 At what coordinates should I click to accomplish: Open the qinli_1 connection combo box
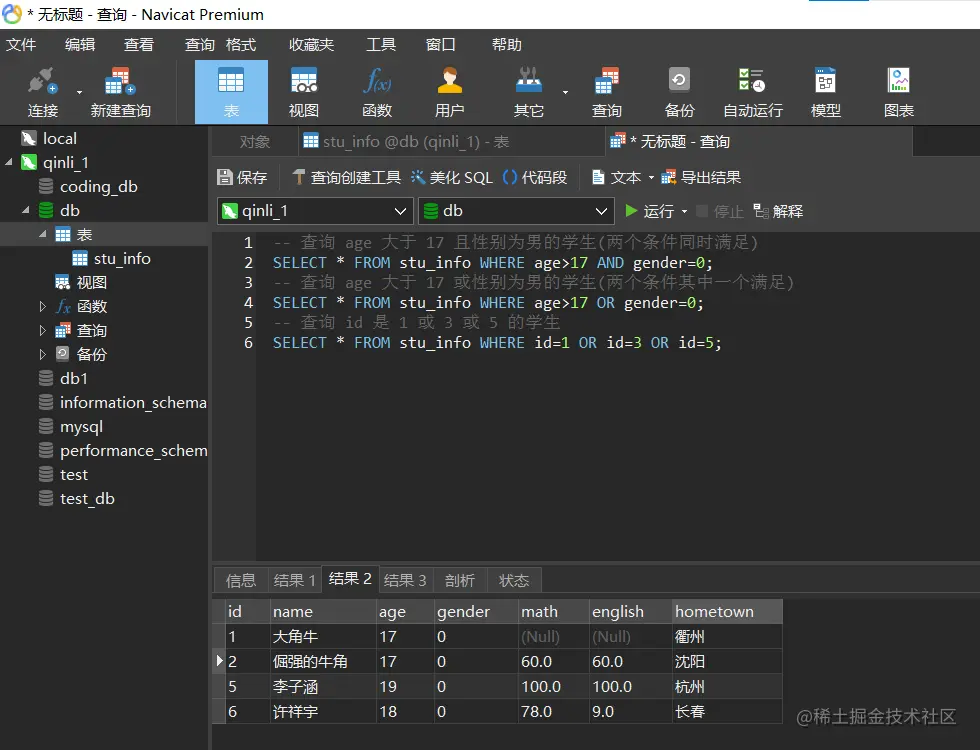(x=316, y=211)
